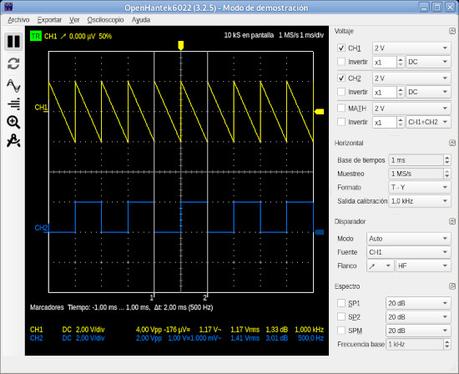Enable the SP1 spectrum checkbox
Image resolution: width=459 pixels, height=374 pixels.
(341, 303)
